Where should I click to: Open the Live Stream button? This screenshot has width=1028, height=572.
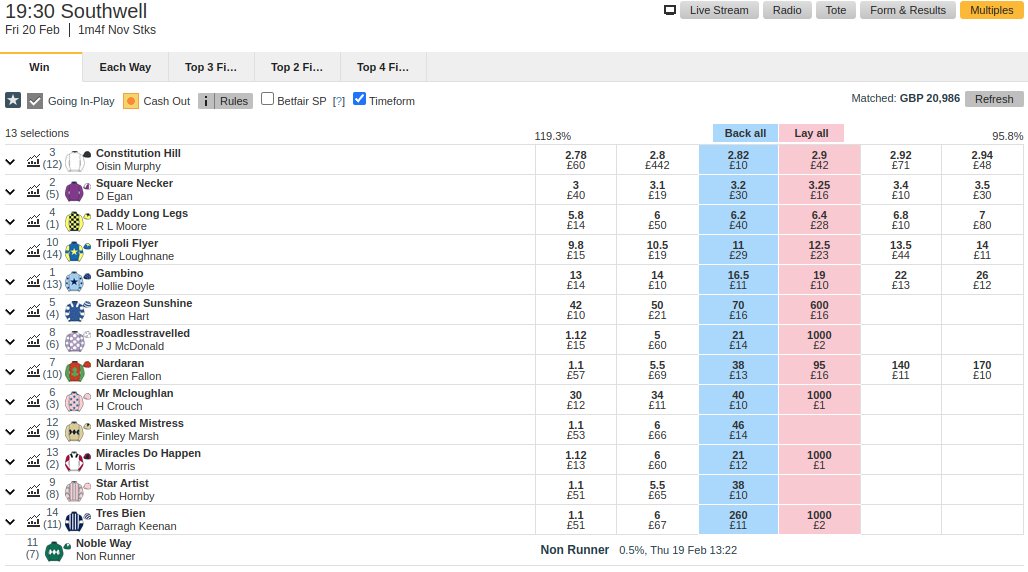719,10
